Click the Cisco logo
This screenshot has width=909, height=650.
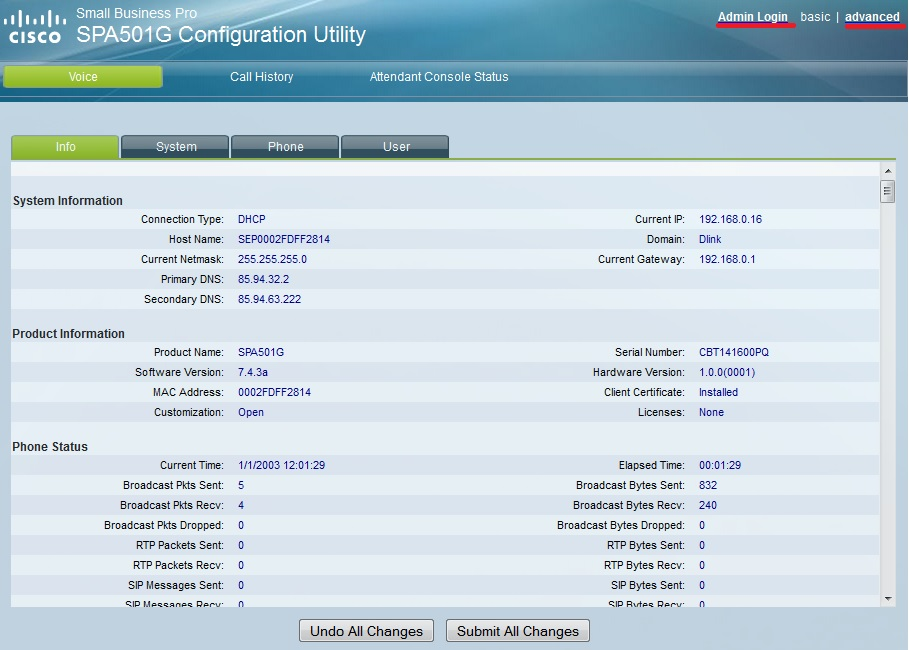tap(35, 27)
